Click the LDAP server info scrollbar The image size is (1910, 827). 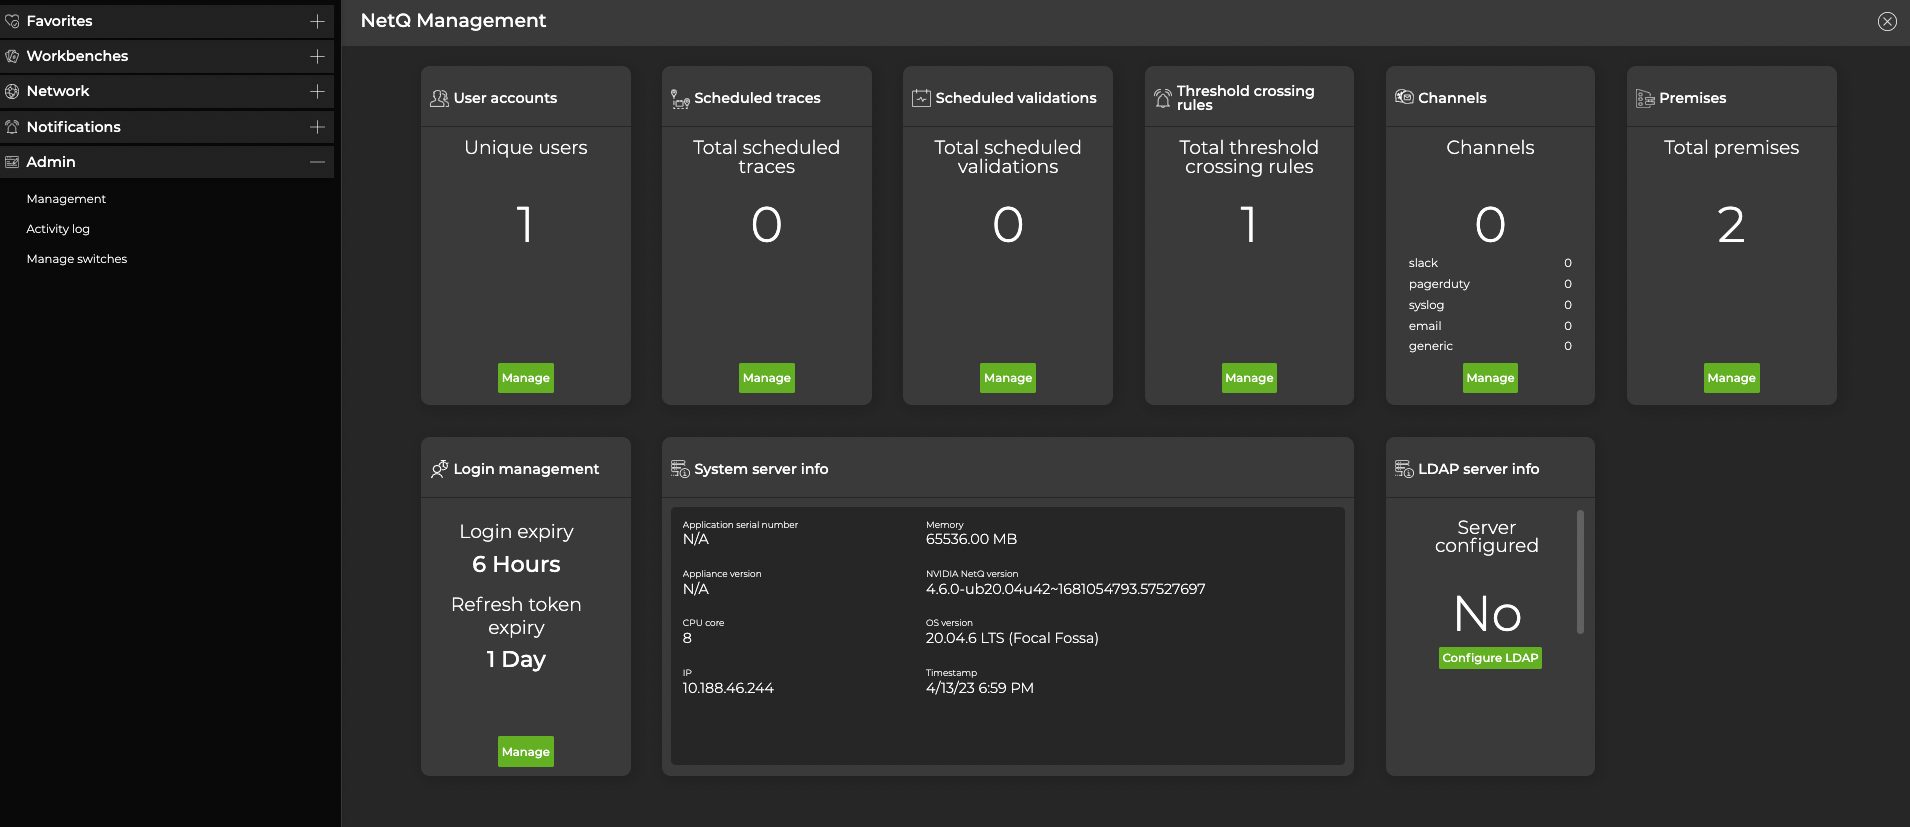pyautogui.click(x=1580, y=572)
